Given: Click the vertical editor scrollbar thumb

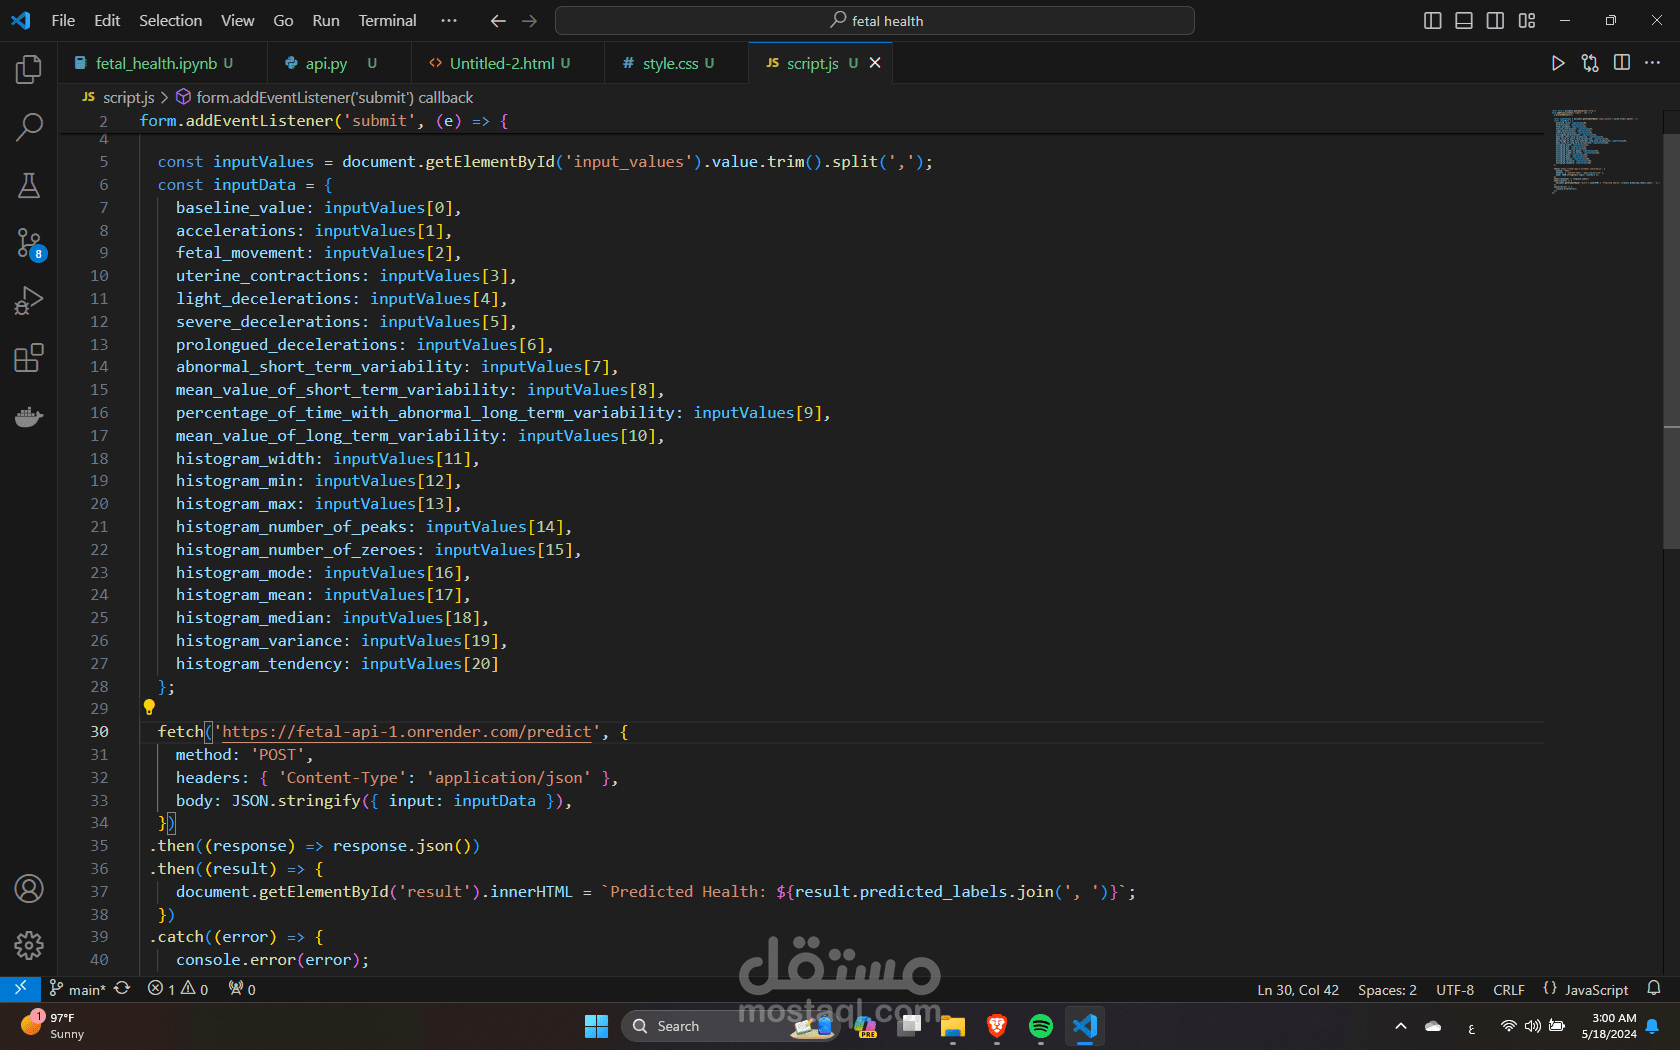Looking at the screenshot, I should 1671,340.
